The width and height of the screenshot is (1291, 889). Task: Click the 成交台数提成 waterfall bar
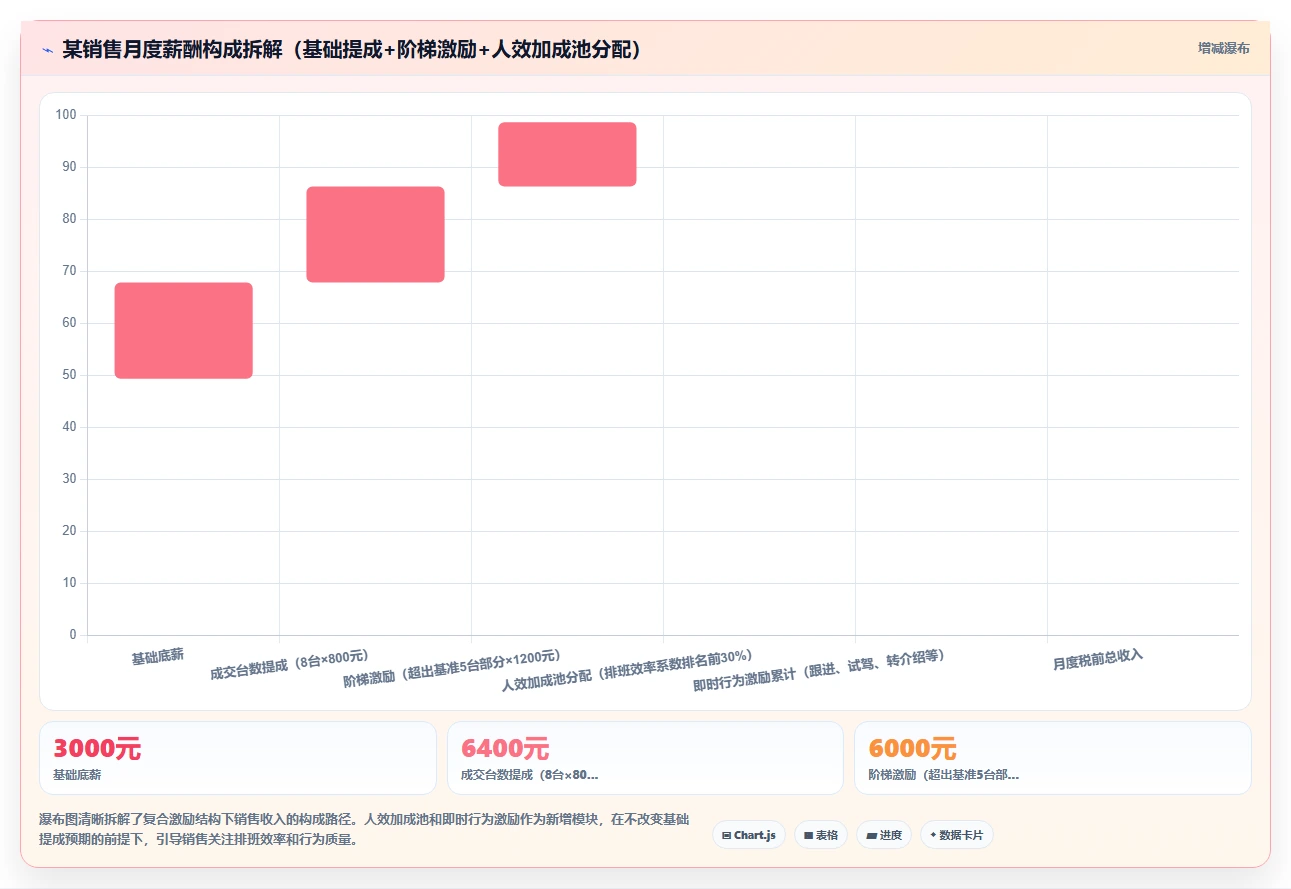(375, 234)
